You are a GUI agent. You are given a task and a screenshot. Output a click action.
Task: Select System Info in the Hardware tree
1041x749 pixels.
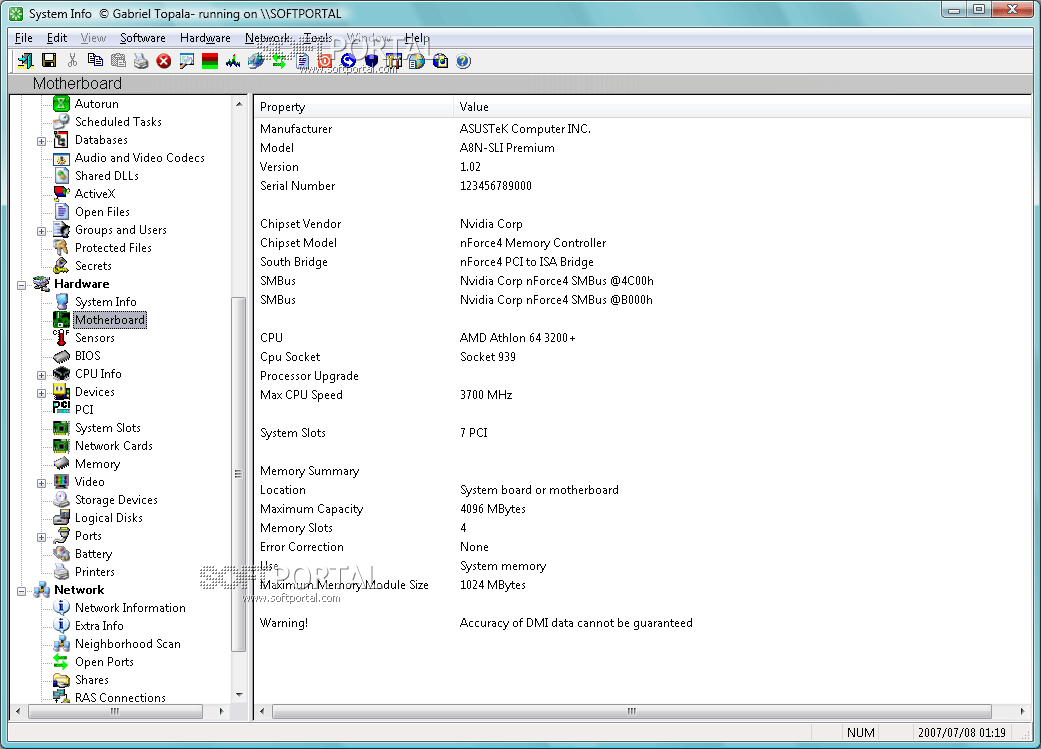106,302
